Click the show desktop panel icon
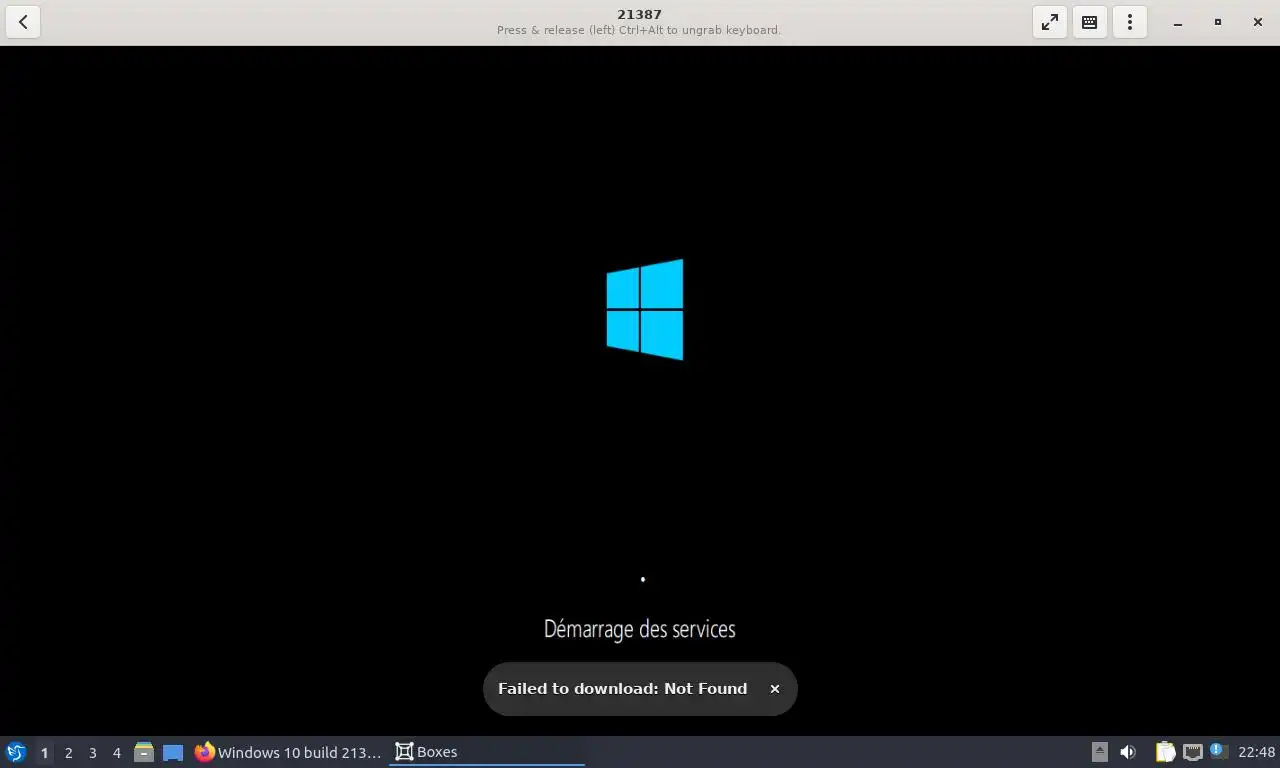1280x768 pixels. (173, 752)
